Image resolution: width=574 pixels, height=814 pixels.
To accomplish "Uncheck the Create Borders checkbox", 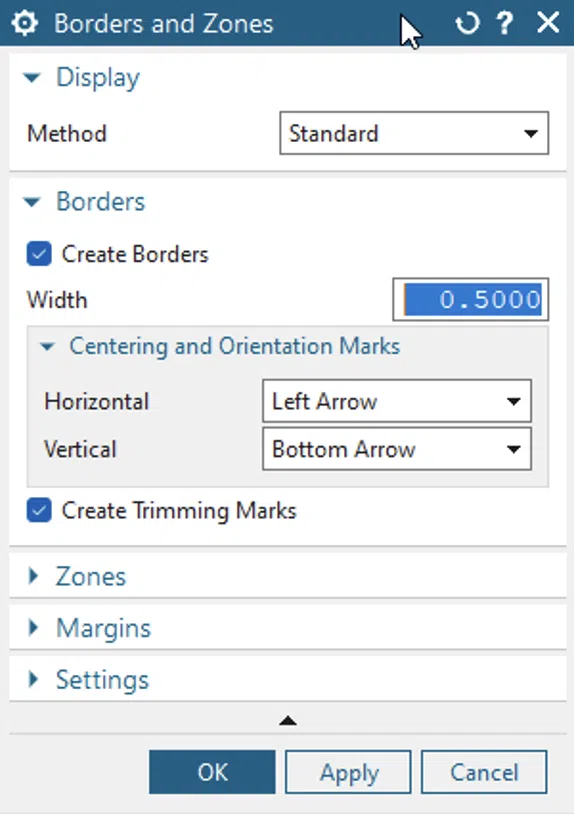I will click(39, 254).
